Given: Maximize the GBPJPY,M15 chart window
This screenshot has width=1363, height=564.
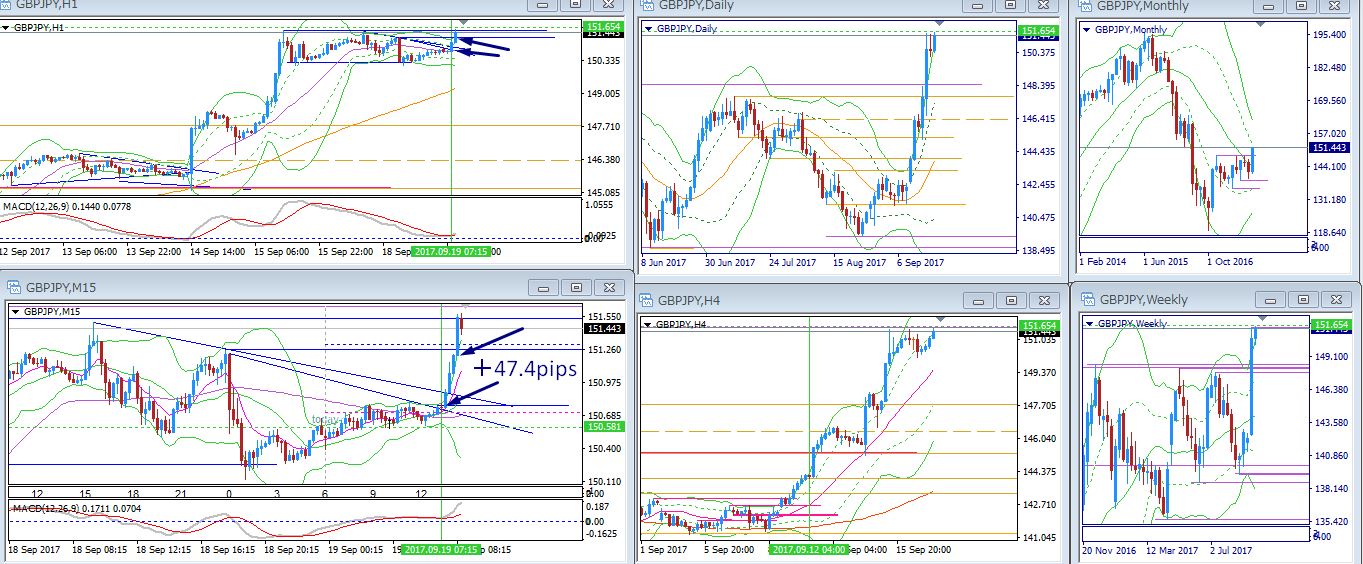Looking at the screenshot, I should point(575,288).
